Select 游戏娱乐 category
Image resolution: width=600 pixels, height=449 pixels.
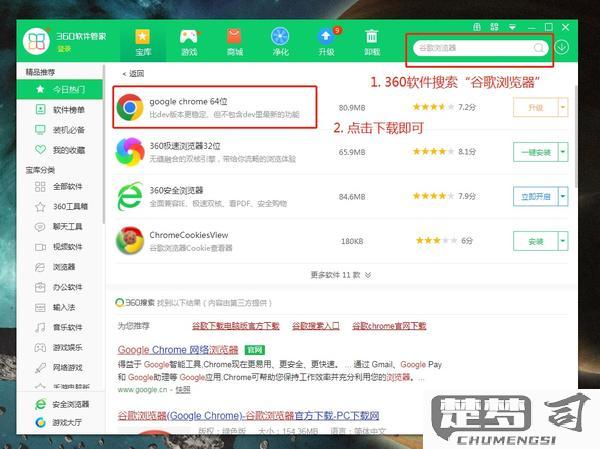point(60,348)
